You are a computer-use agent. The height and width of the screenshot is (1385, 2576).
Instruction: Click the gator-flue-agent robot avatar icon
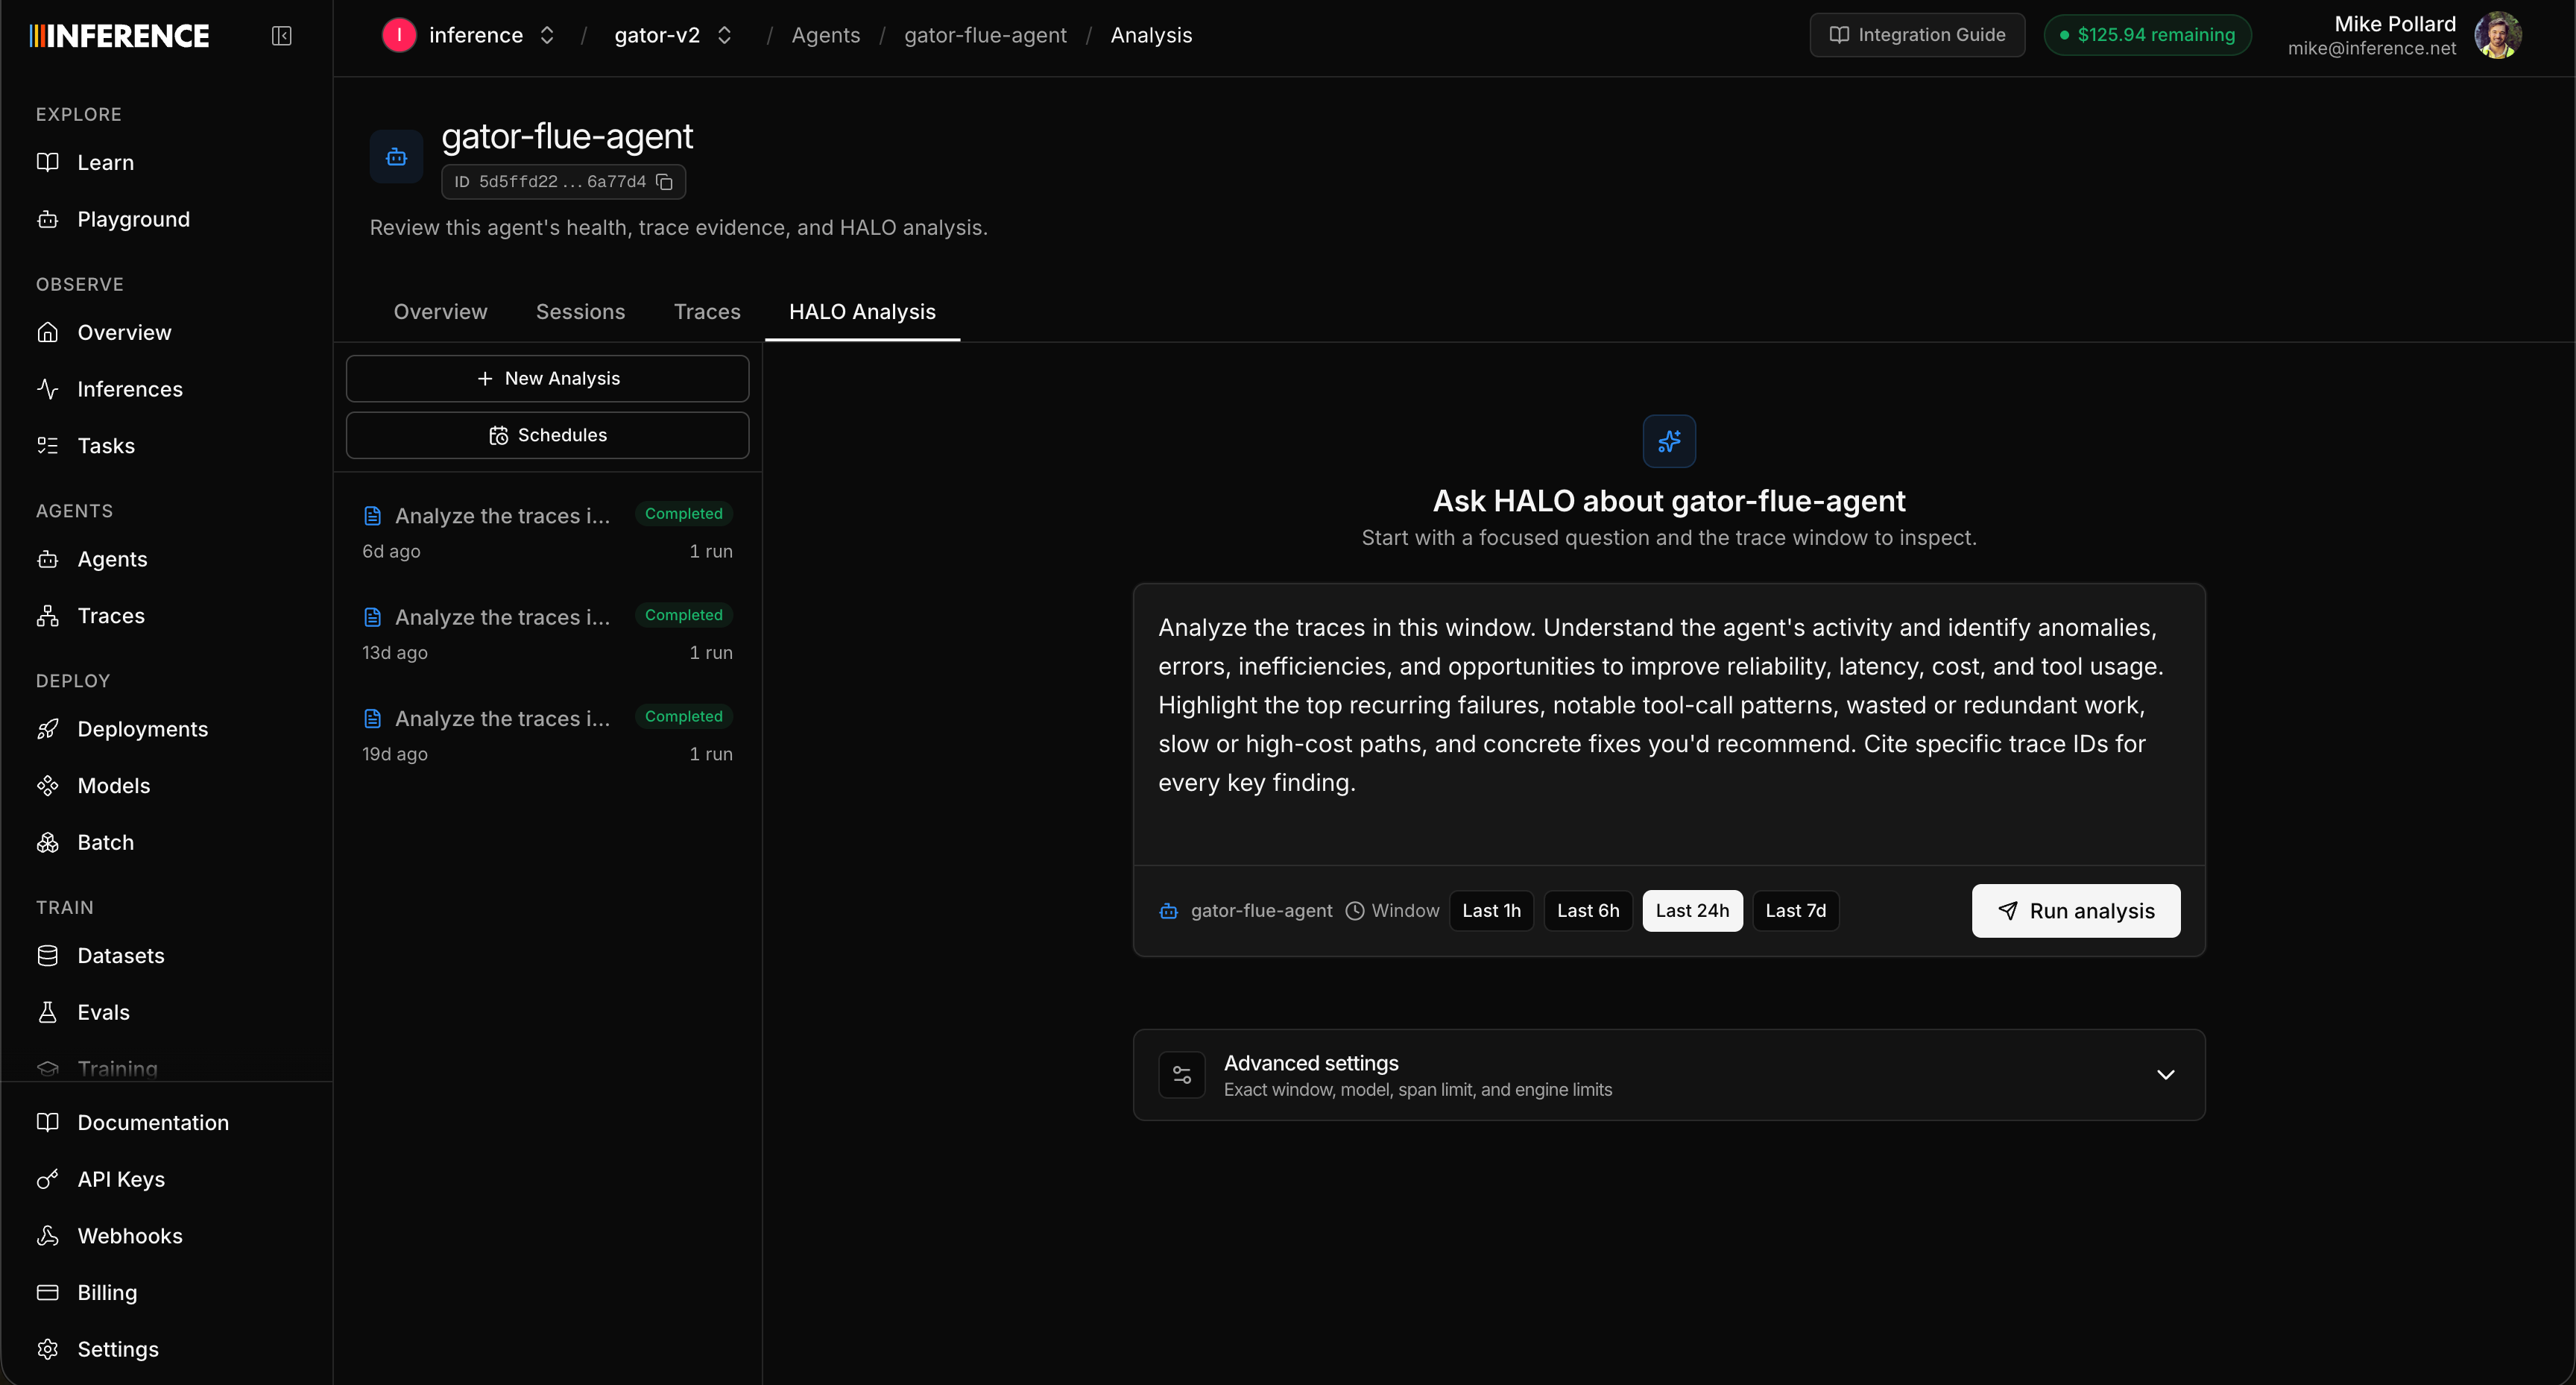point(396,157)
